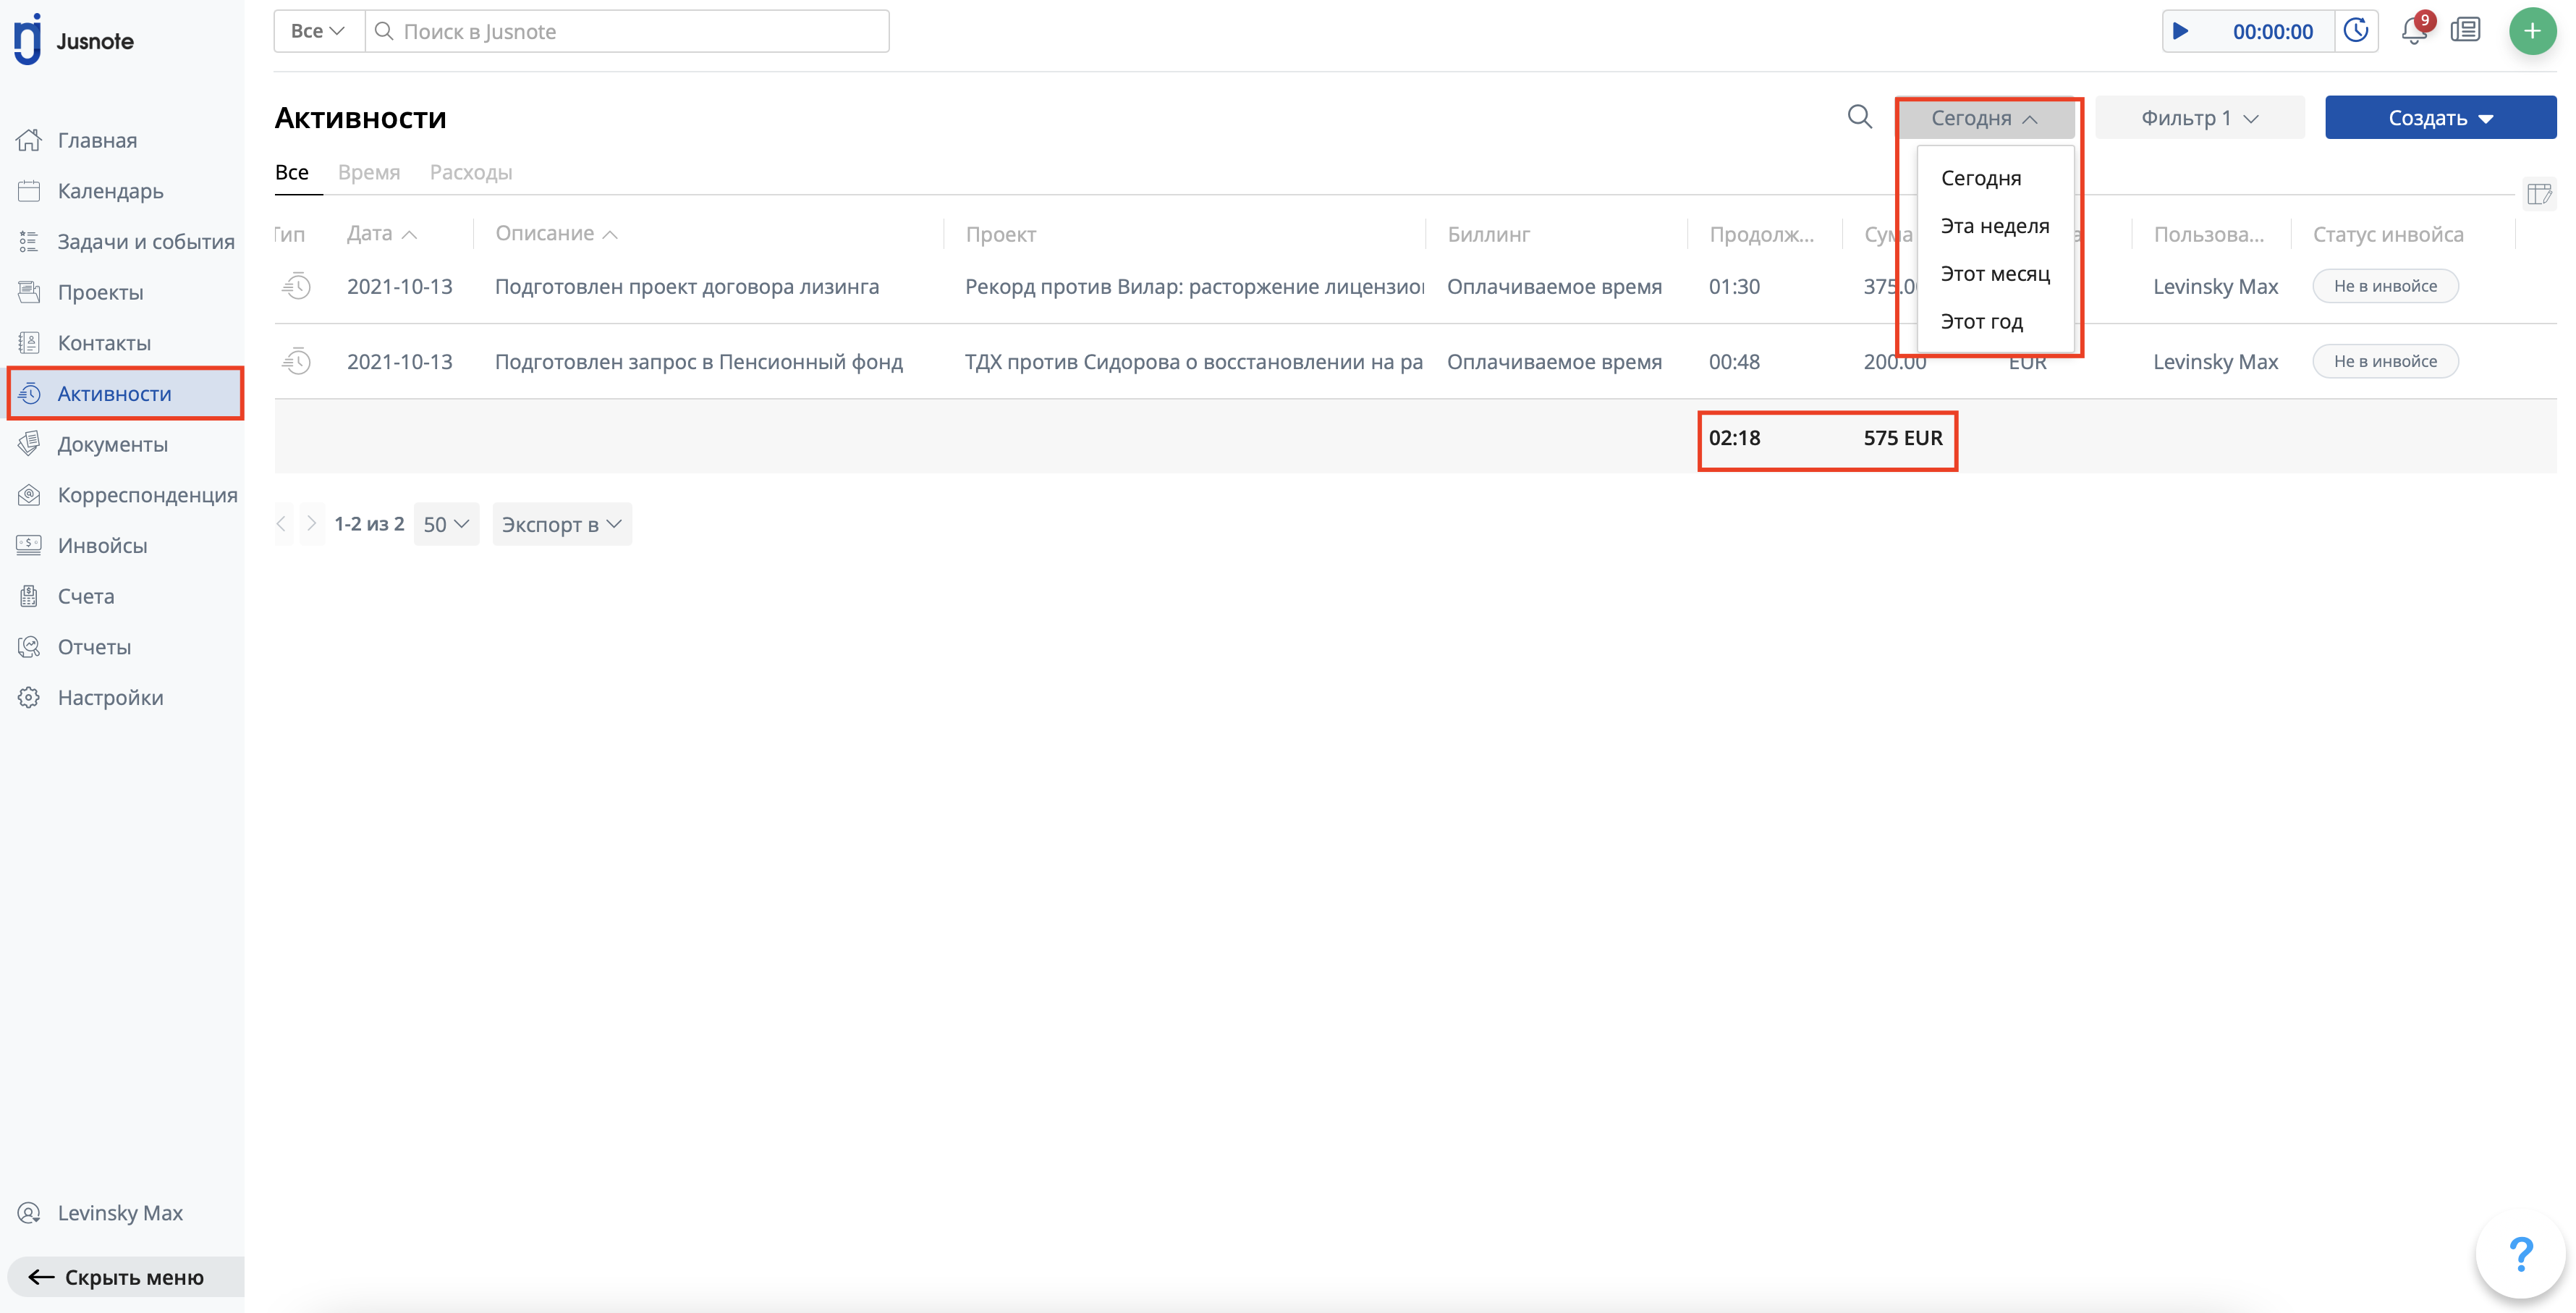
Task: Open Инвойсы section
Action: pyautogui.click(x=102, y=545)
